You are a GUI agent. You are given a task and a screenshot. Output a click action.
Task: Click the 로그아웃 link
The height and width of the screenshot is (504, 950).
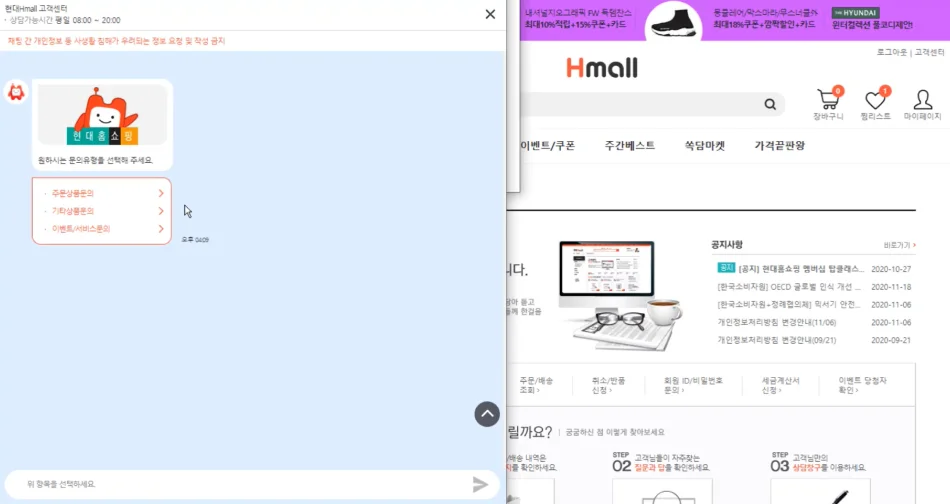pos(892,53)
